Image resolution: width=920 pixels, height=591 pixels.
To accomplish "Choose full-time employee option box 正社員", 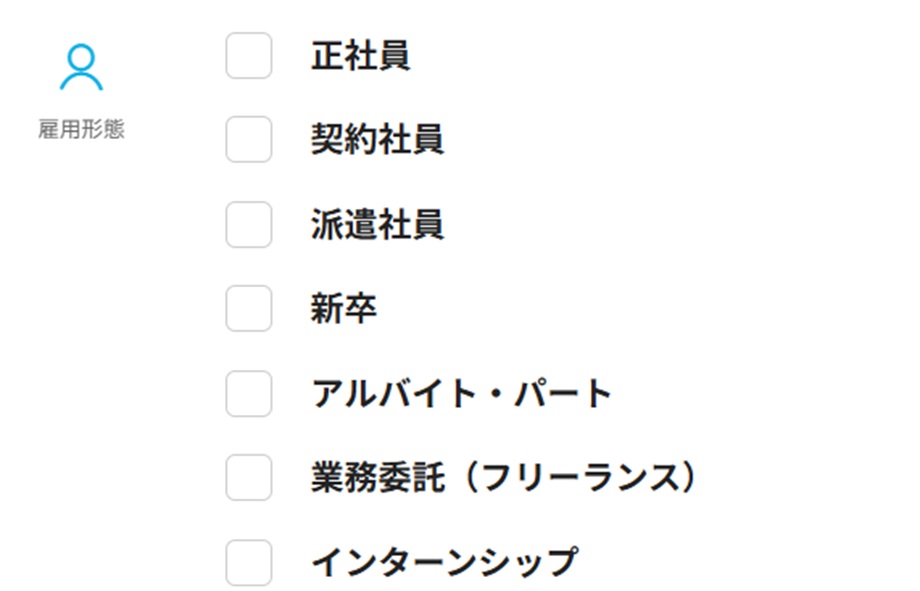I will (249, 56).
